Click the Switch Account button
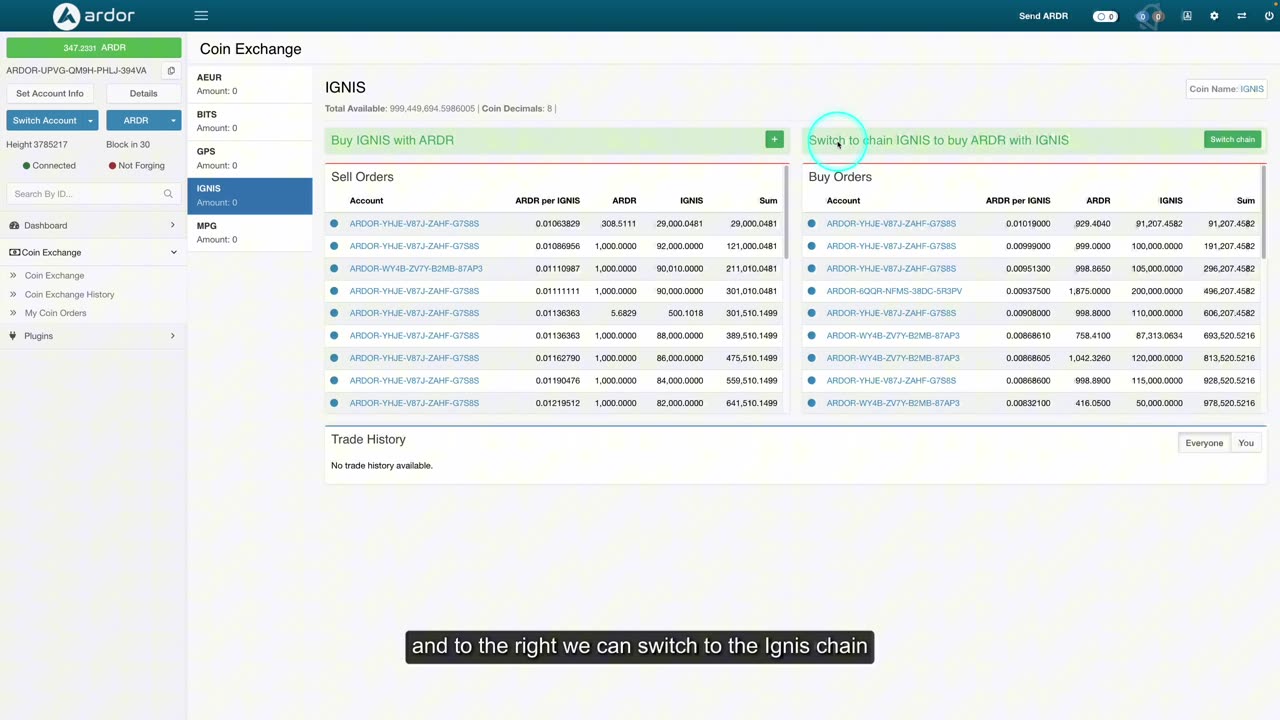The width and height of the screenshot is (1280, 720). [45, 121]
